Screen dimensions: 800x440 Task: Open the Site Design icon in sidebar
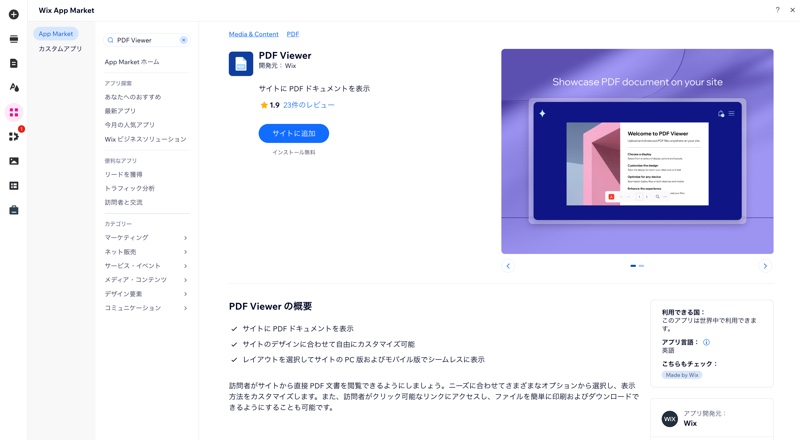(x=14, y=87)
